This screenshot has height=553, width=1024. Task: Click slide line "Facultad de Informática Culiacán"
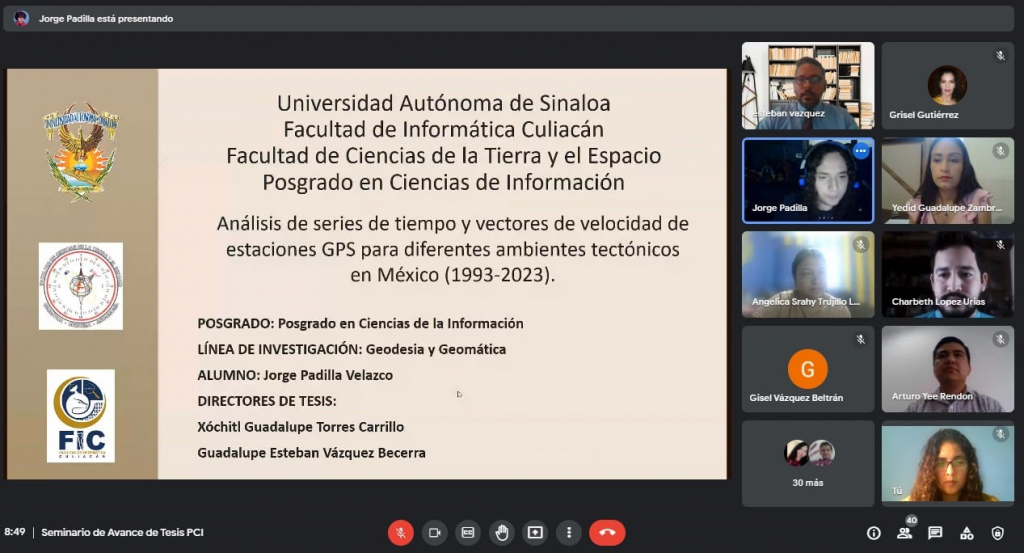pos(443,129)
